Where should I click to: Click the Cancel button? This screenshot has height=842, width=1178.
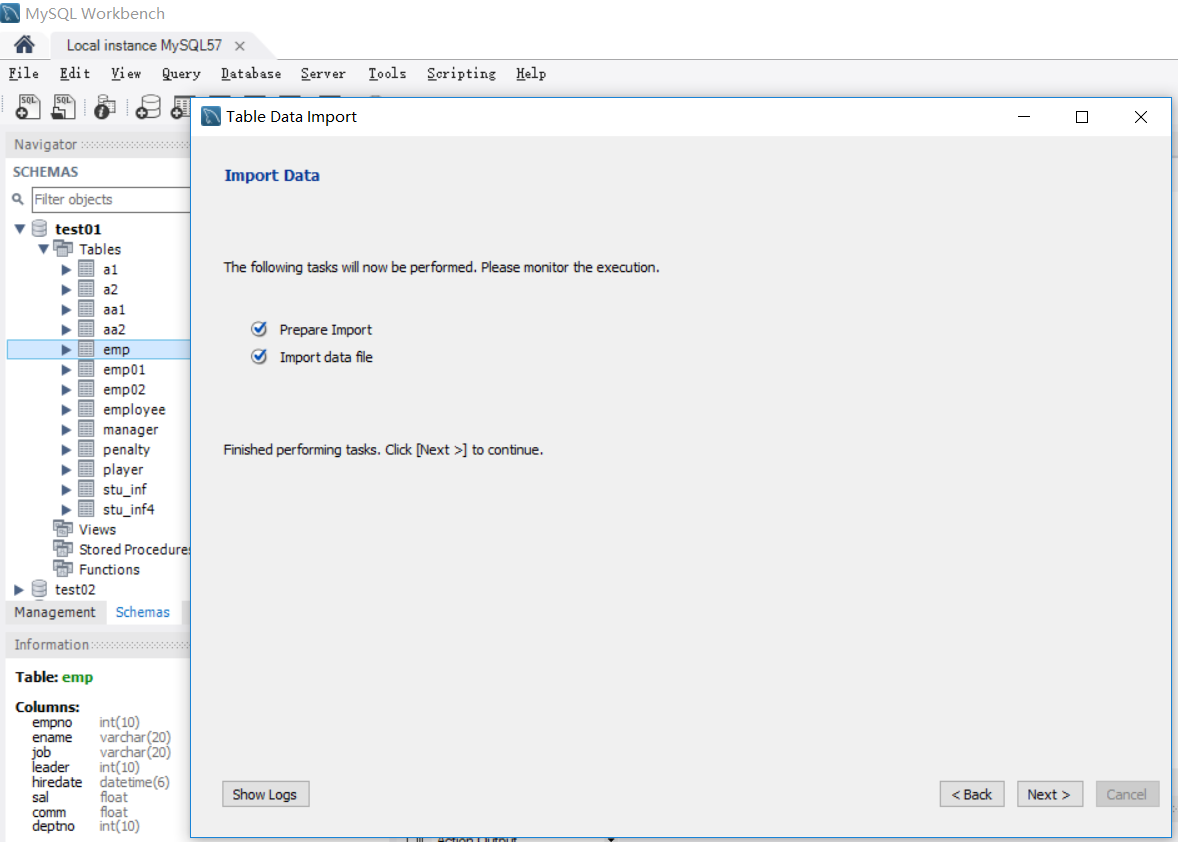pos(1127,794)
